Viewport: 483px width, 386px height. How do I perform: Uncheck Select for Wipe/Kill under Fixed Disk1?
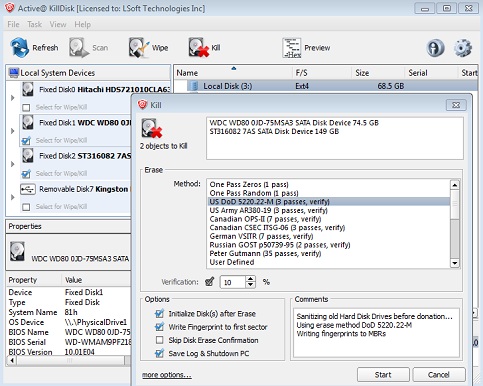coord(26,140)
